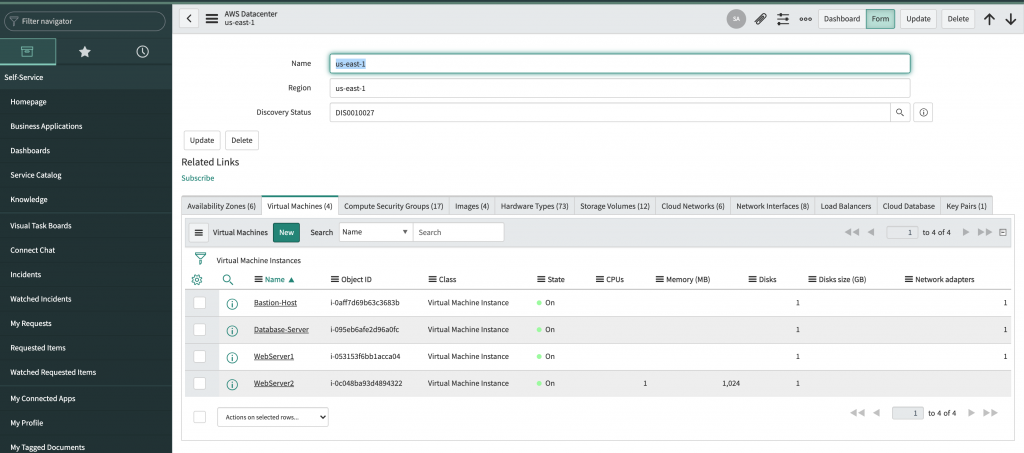Switch to Dashboard view toggle
The height and width of the screenshot is (453, 1024).
point(842,19)
